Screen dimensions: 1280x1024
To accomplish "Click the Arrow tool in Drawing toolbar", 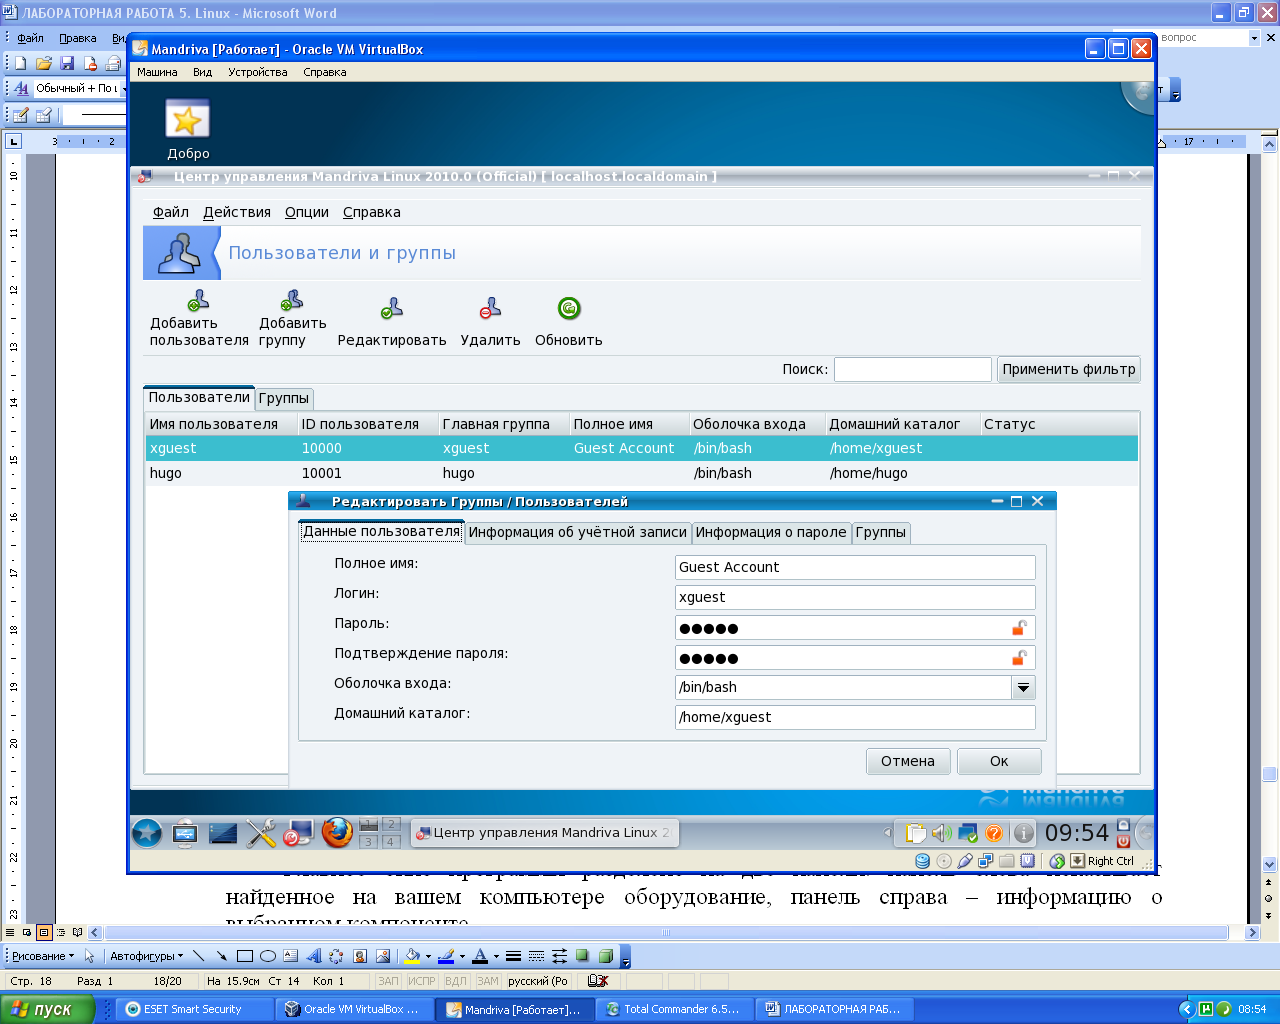I will click(221, 956).
